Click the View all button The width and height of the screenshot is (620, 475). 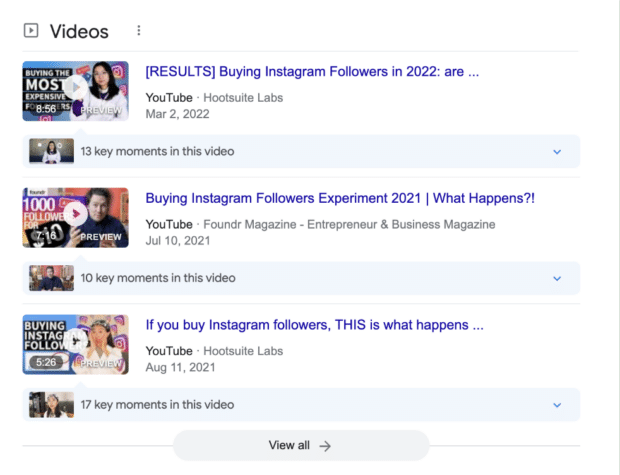click(300, 446)
